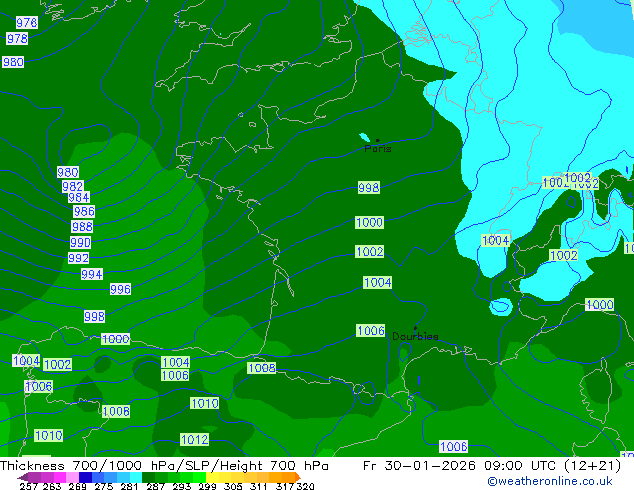Click the Dourbies location label
The height and width of the screenshot is (490, 634).
click(x=415, y=336)
